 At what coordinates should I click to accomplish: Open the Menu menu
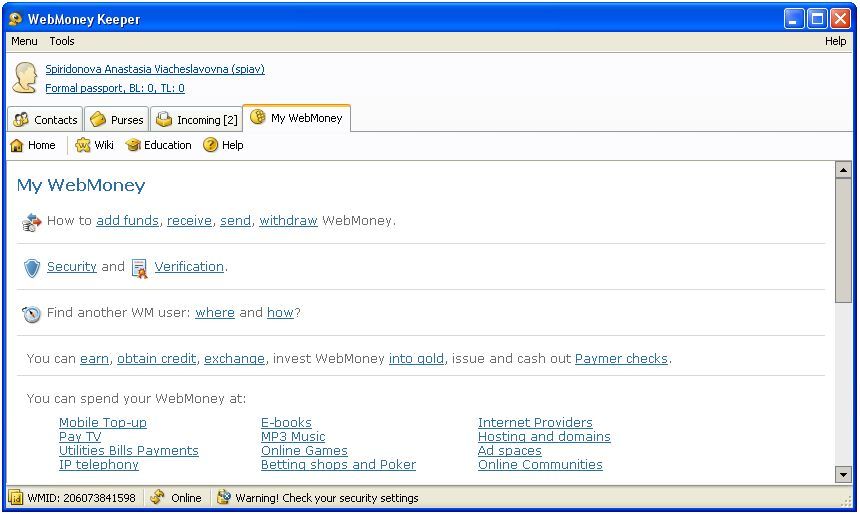[24, 41]
